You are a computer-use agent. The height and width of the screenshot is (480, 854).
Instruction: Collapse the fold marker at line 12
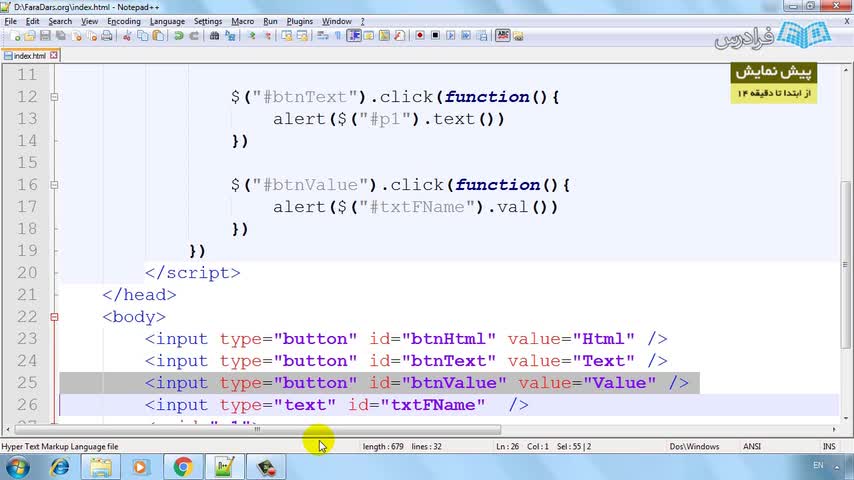click(x=54, y=97)
